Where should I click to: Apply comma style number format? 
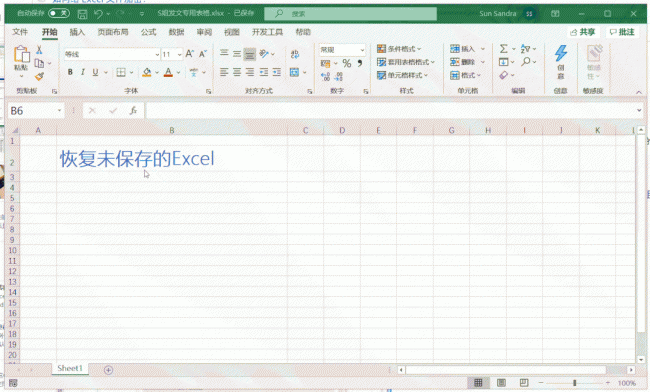click(360, 63)
